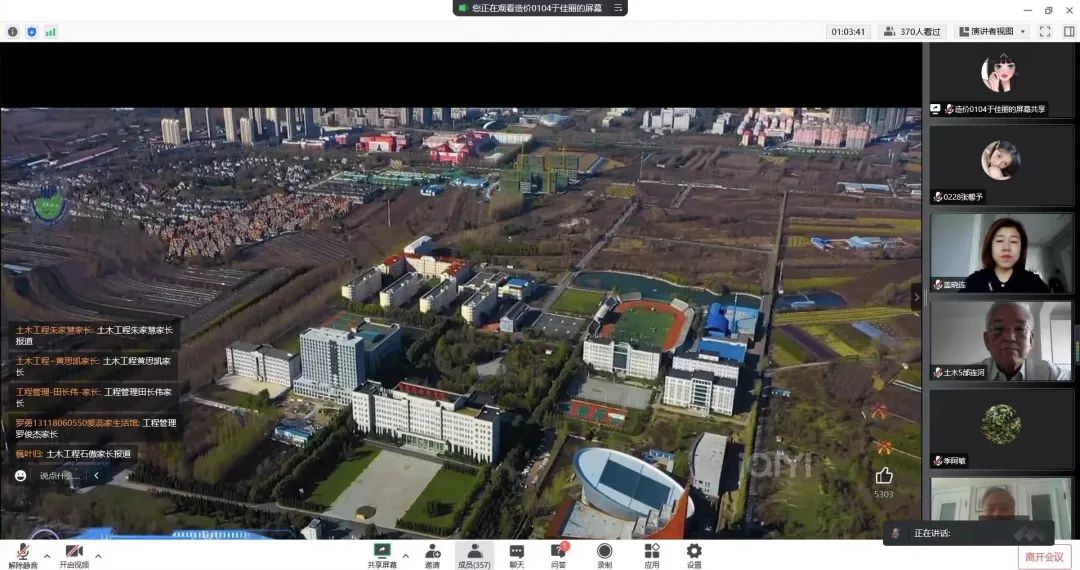The image size is (1080, 570).
Task: Open the screen sharing banner menu
Action: tap(619, 8)
